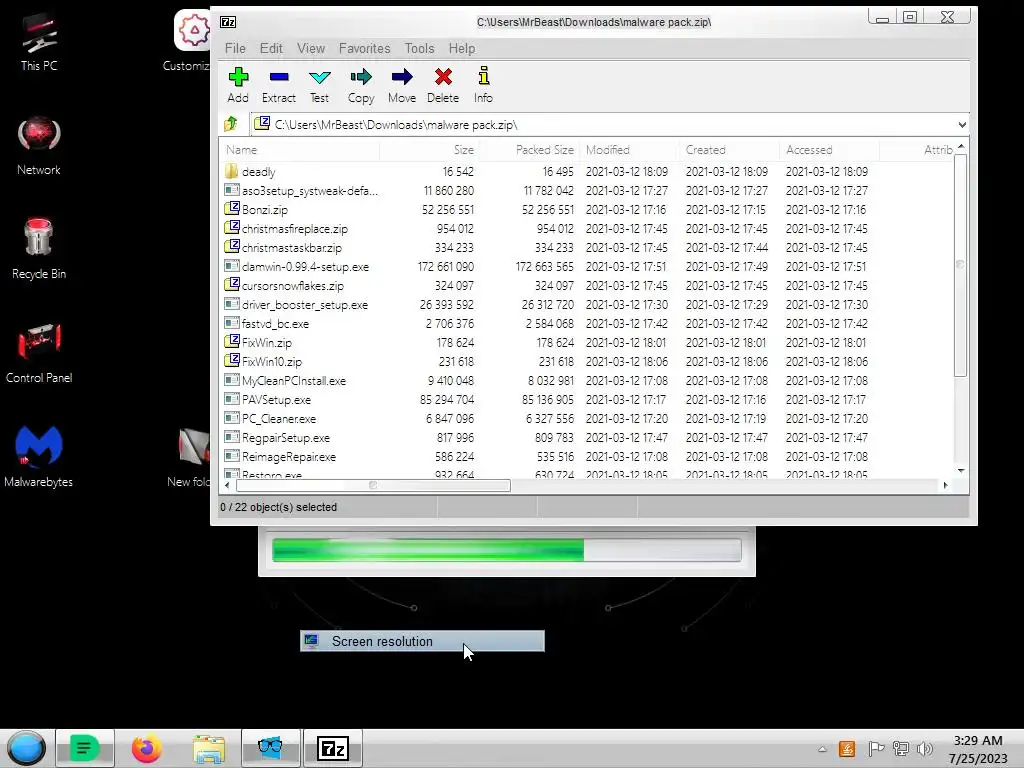Open the Tools menu

coord(419,48)
